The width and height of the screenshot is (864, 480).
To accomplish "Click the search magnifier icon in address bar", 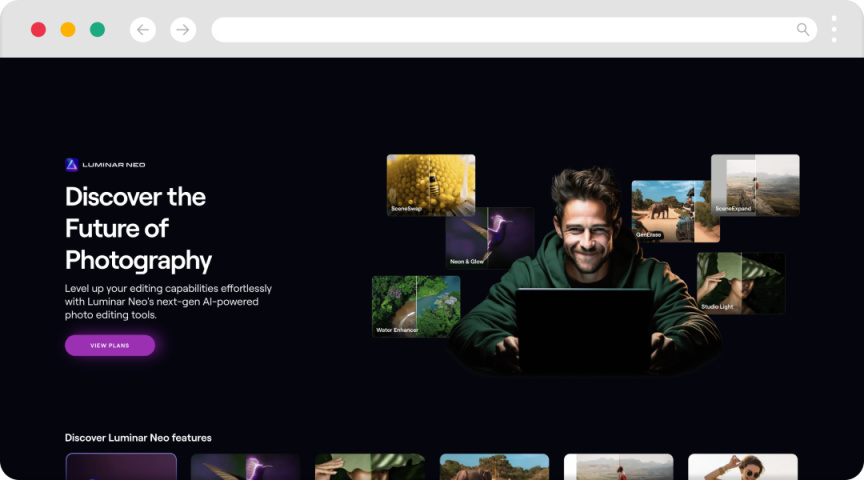I will click(x=803, y=30).
